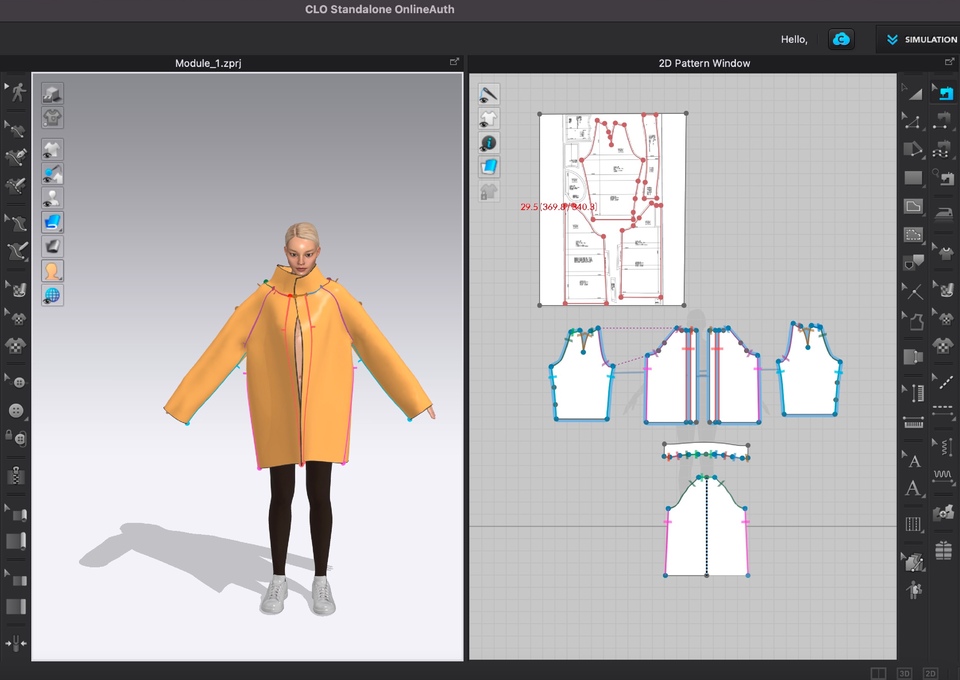Choose the Rectangle pattern tool
The width and height of the screenshot is (960, 680).
[x=913, y=178]
